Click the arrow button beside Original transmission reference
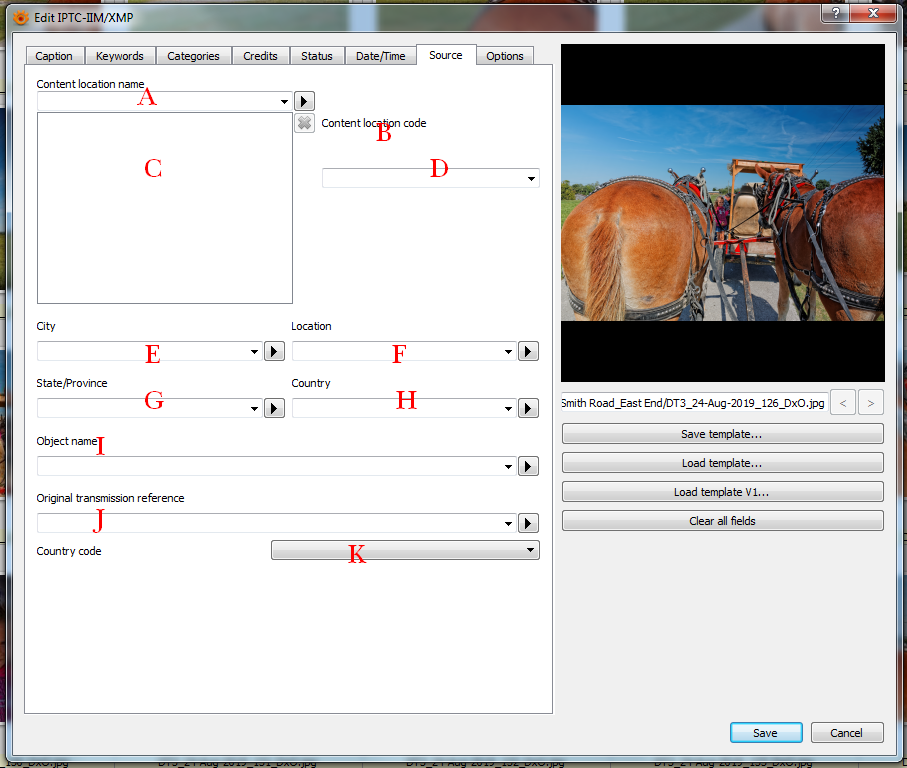Screen dimensions: 907x768 coord(528,523)
